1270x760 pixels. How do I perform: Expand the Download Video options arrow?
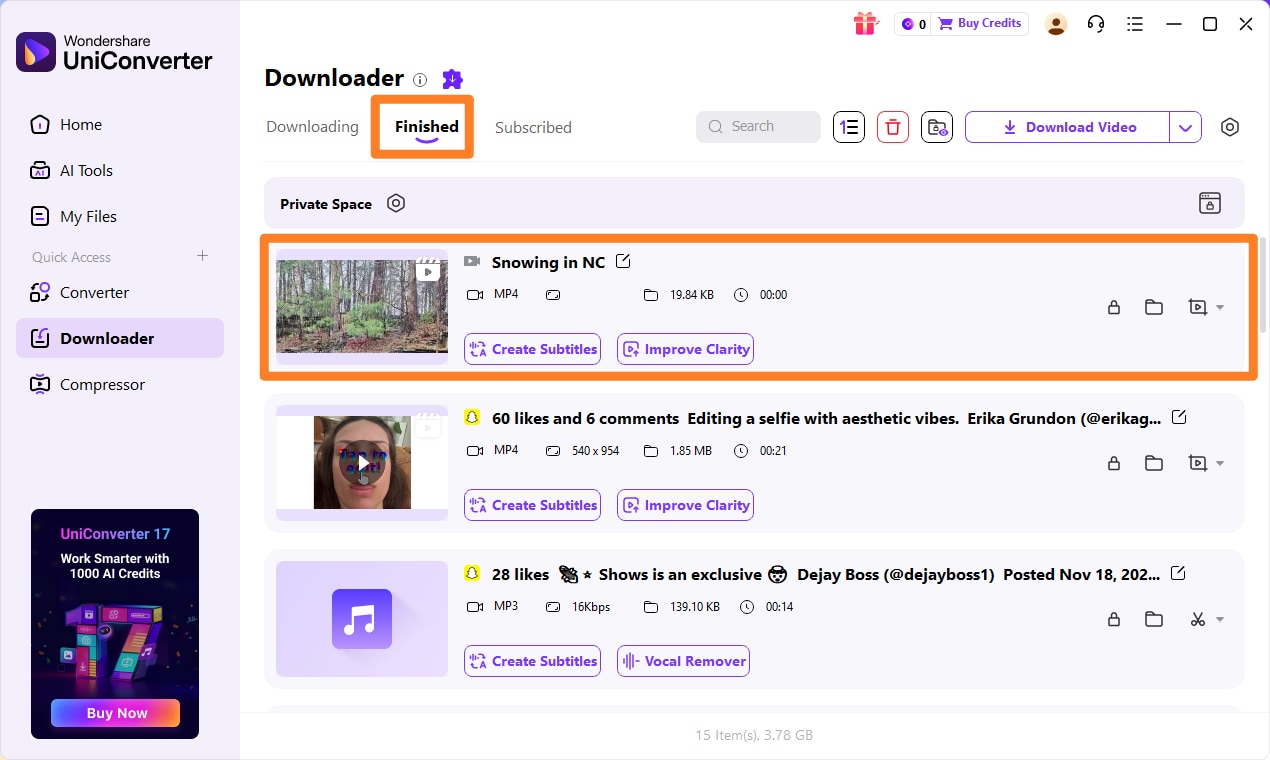[x=1186, y=127]
